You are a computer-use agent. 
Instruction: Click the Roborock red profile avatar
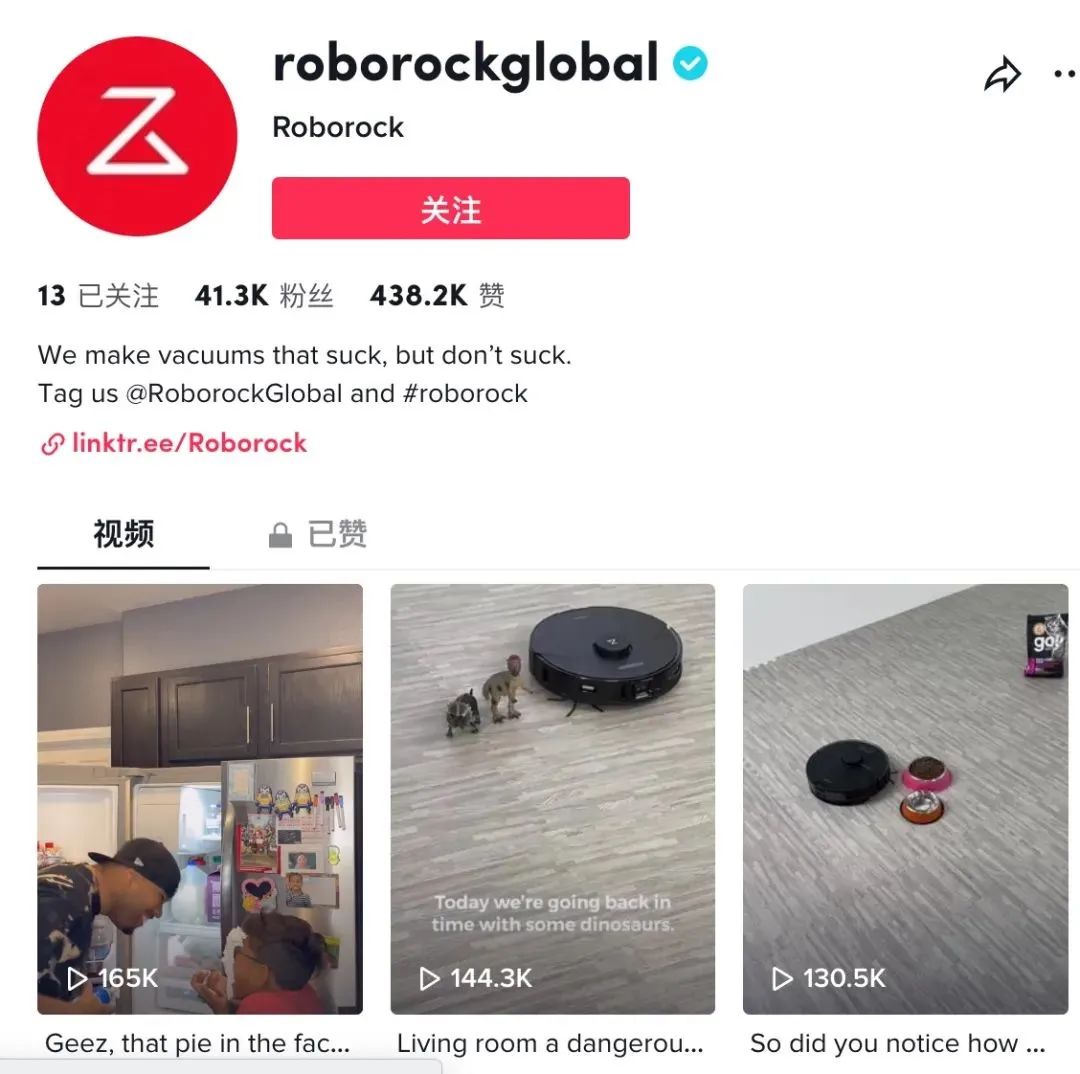137,136
